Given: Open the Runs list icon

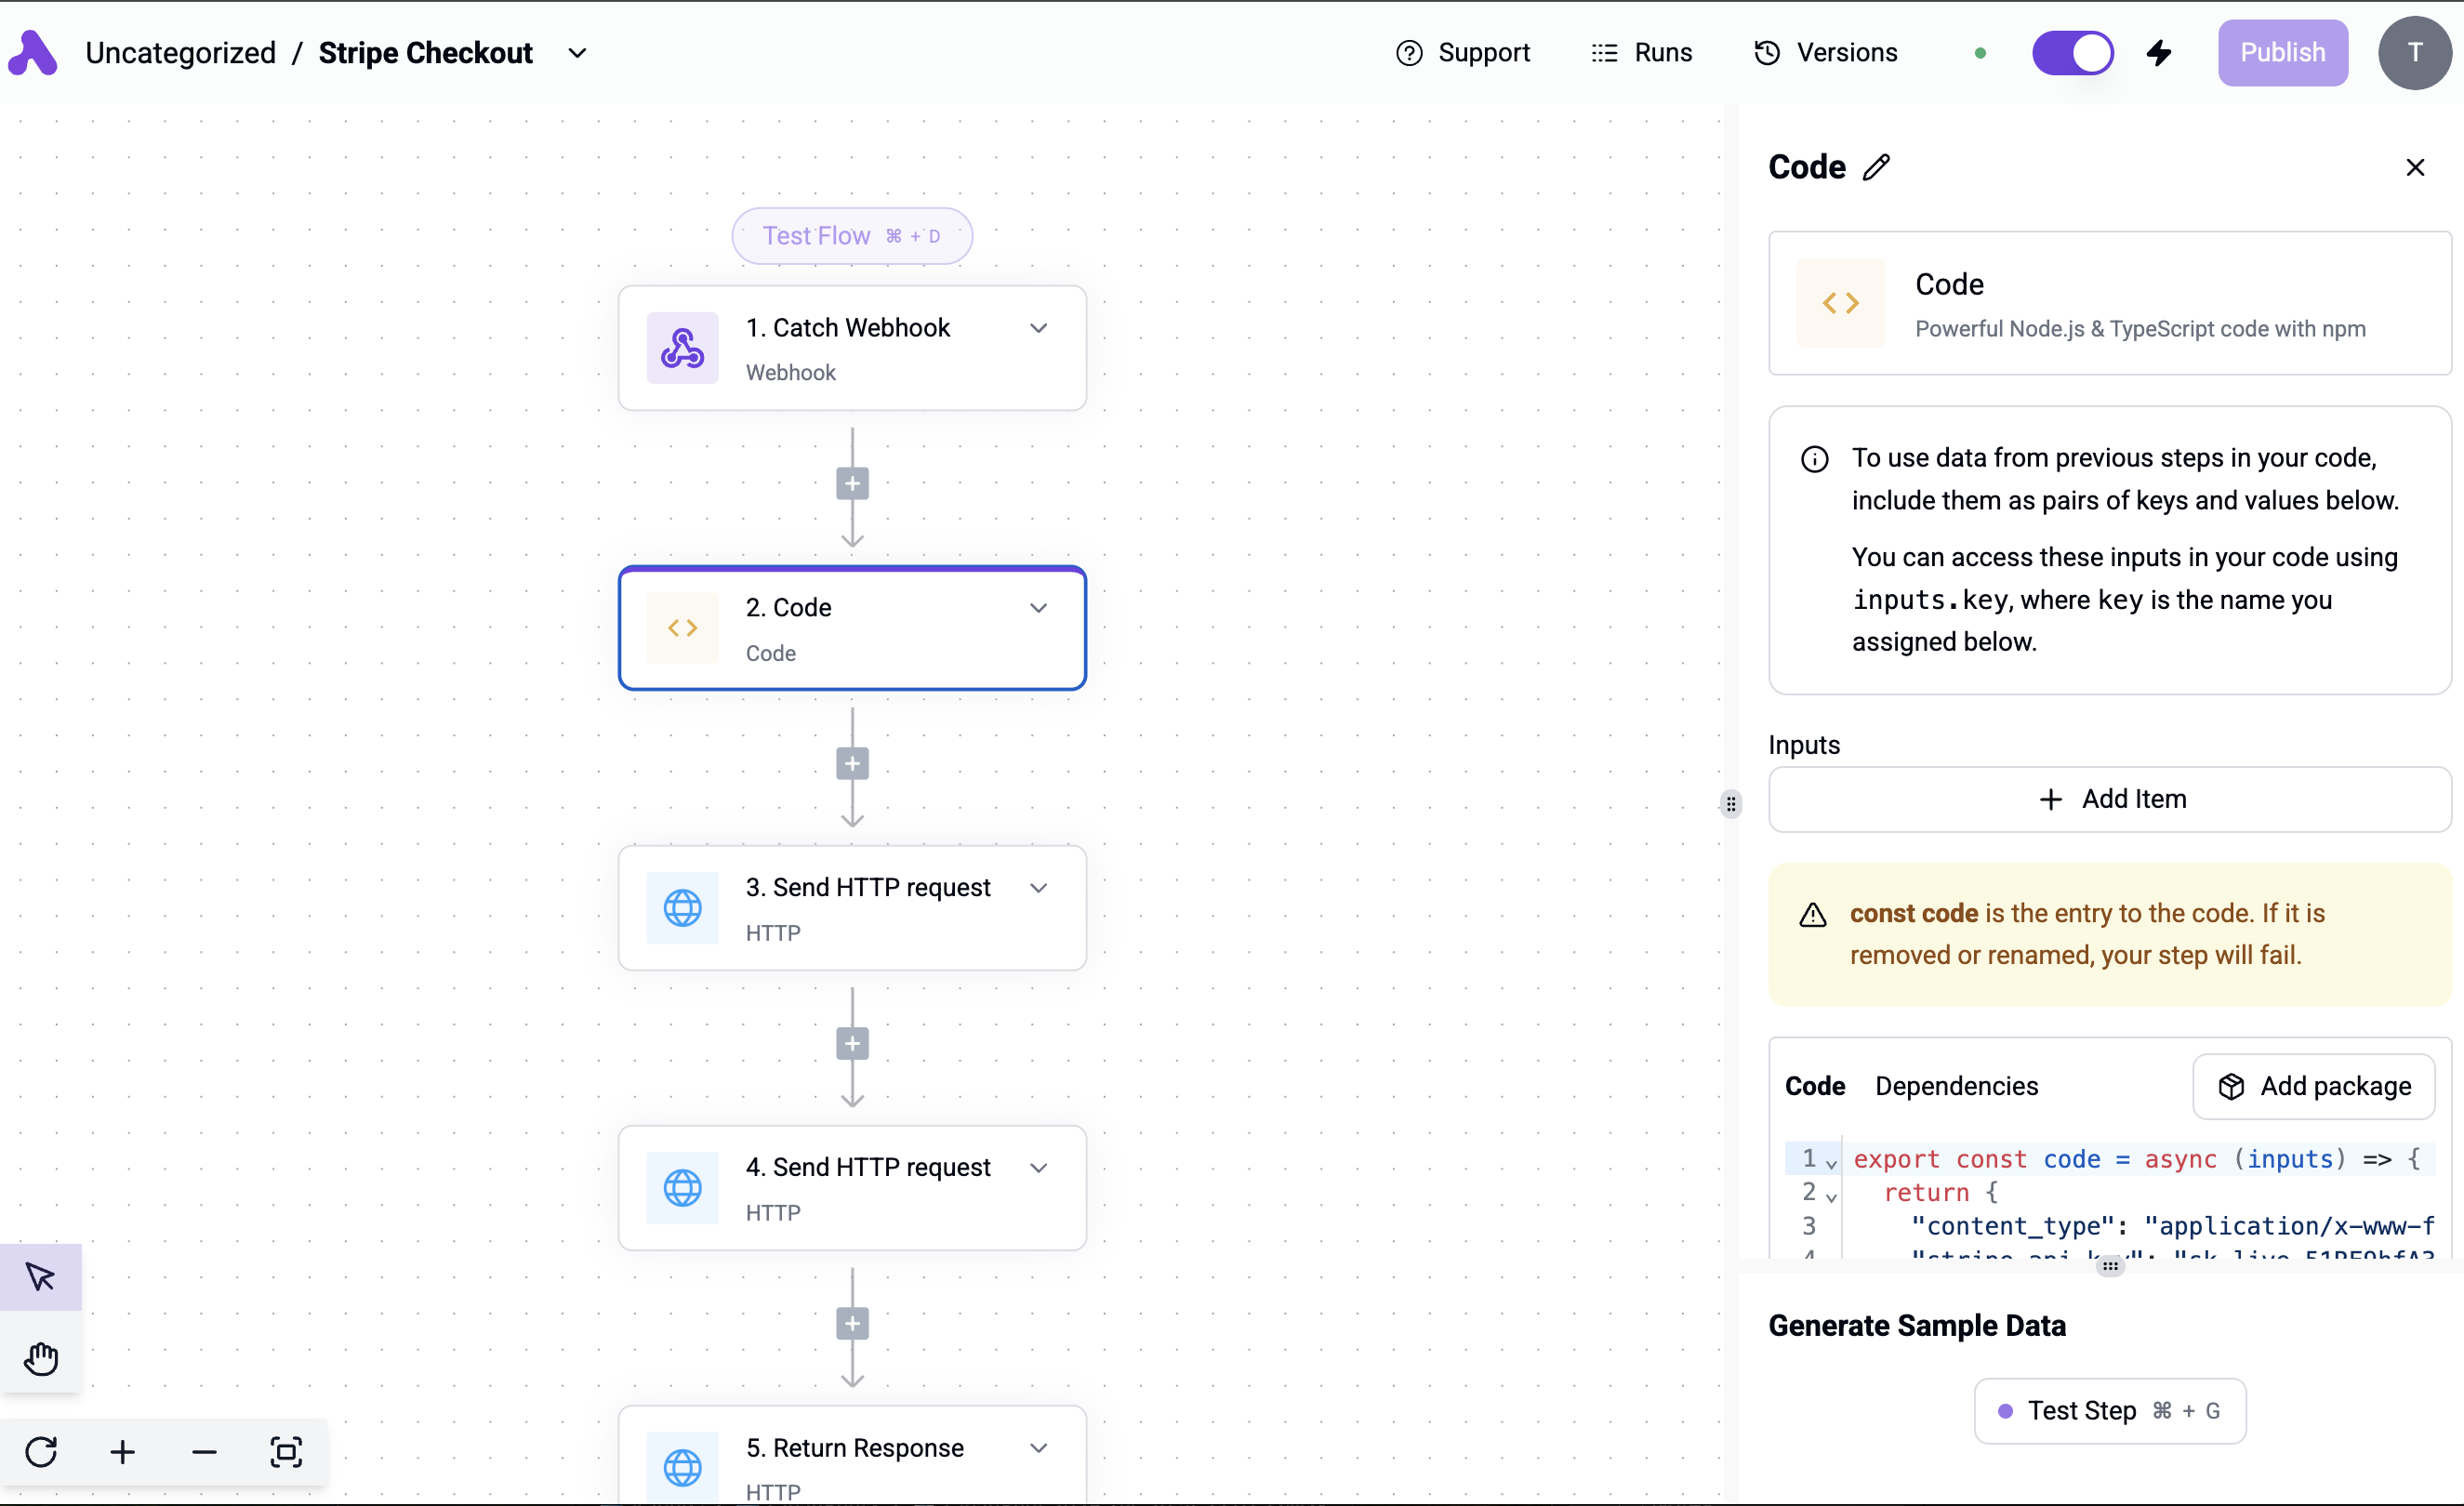Looking at the screenshot, I should [x=1604, y=53].
